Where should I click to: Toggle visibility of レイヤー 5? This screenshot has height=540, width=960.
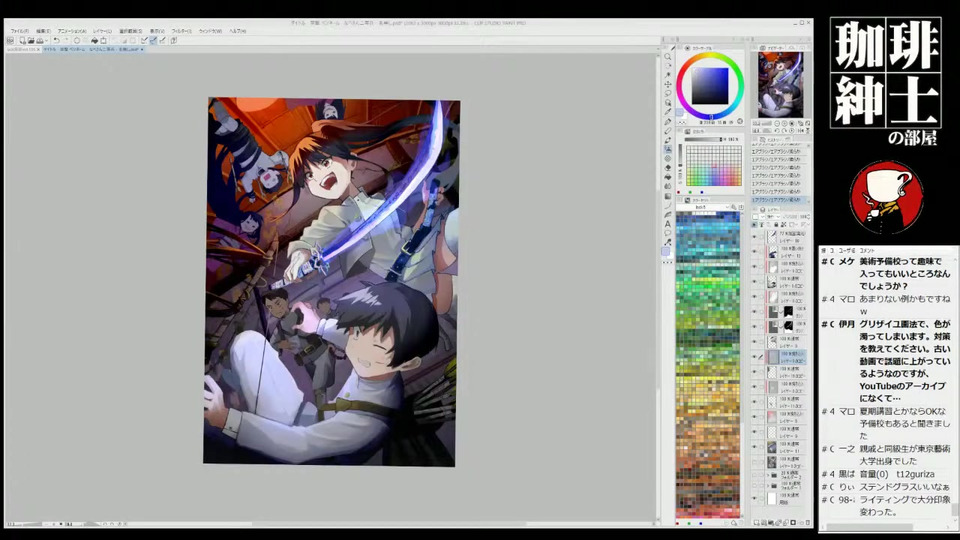(754, 416)
